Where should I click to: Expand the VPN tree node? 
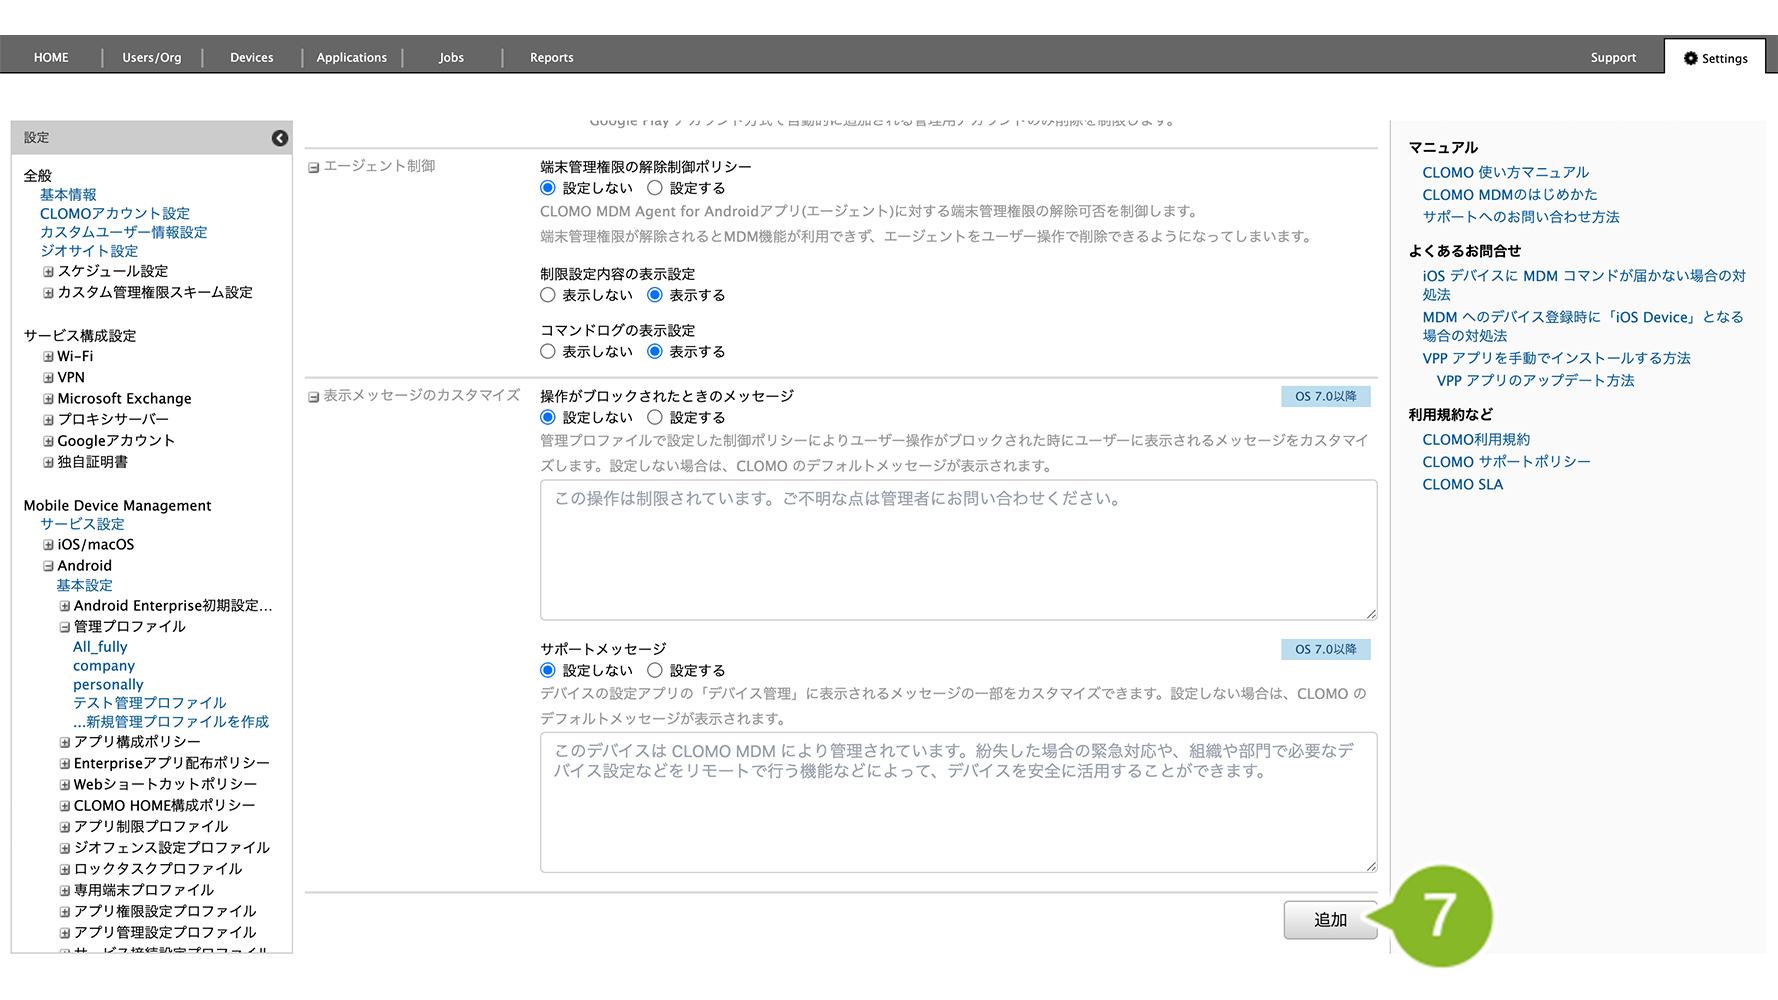point(48,378)
